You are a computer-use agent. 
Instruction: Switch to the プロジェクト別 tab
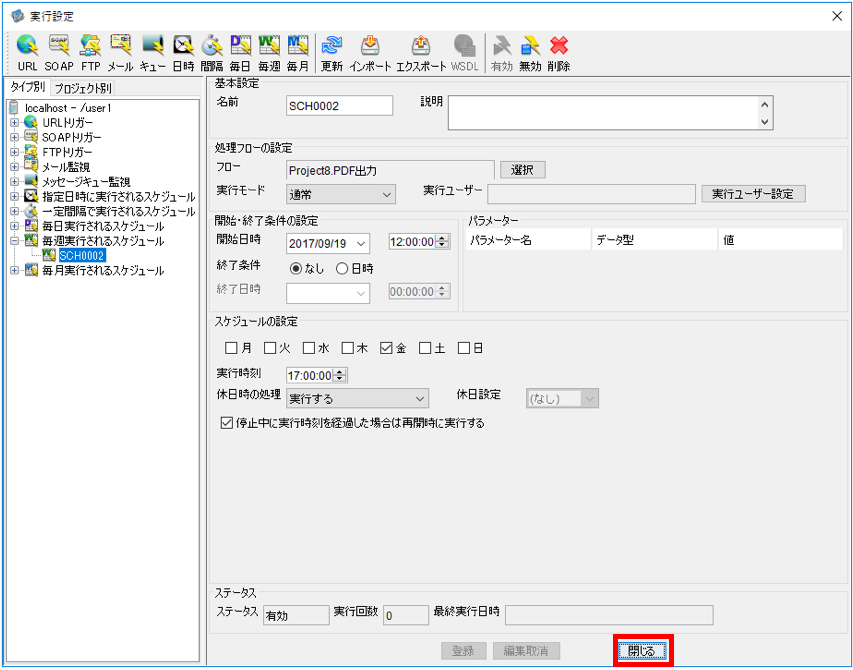pyautogui.click(x=83, y=88)
